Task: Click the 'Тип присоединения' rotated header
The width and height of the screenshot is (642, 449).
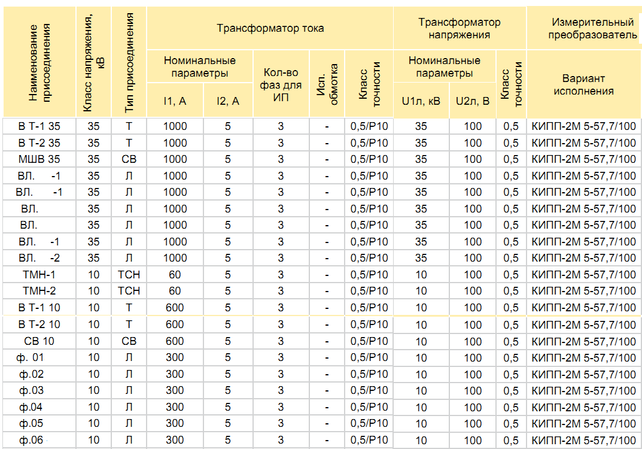Action: click(129, 62)
